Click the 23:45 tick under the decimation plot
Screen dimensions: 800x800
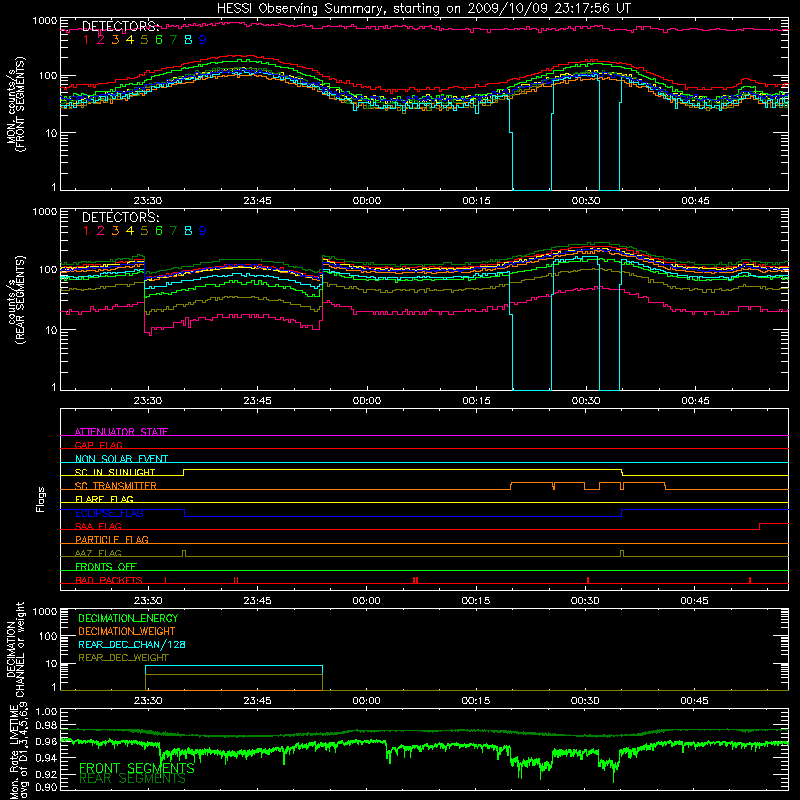tap(257, 701)
